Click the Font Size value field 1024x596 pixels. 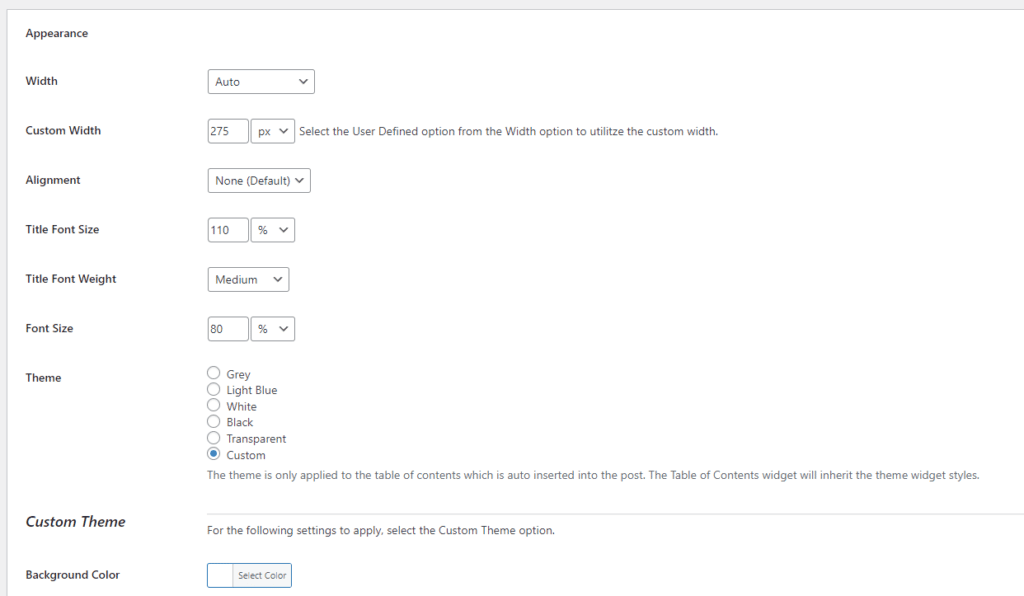[228, 329]
